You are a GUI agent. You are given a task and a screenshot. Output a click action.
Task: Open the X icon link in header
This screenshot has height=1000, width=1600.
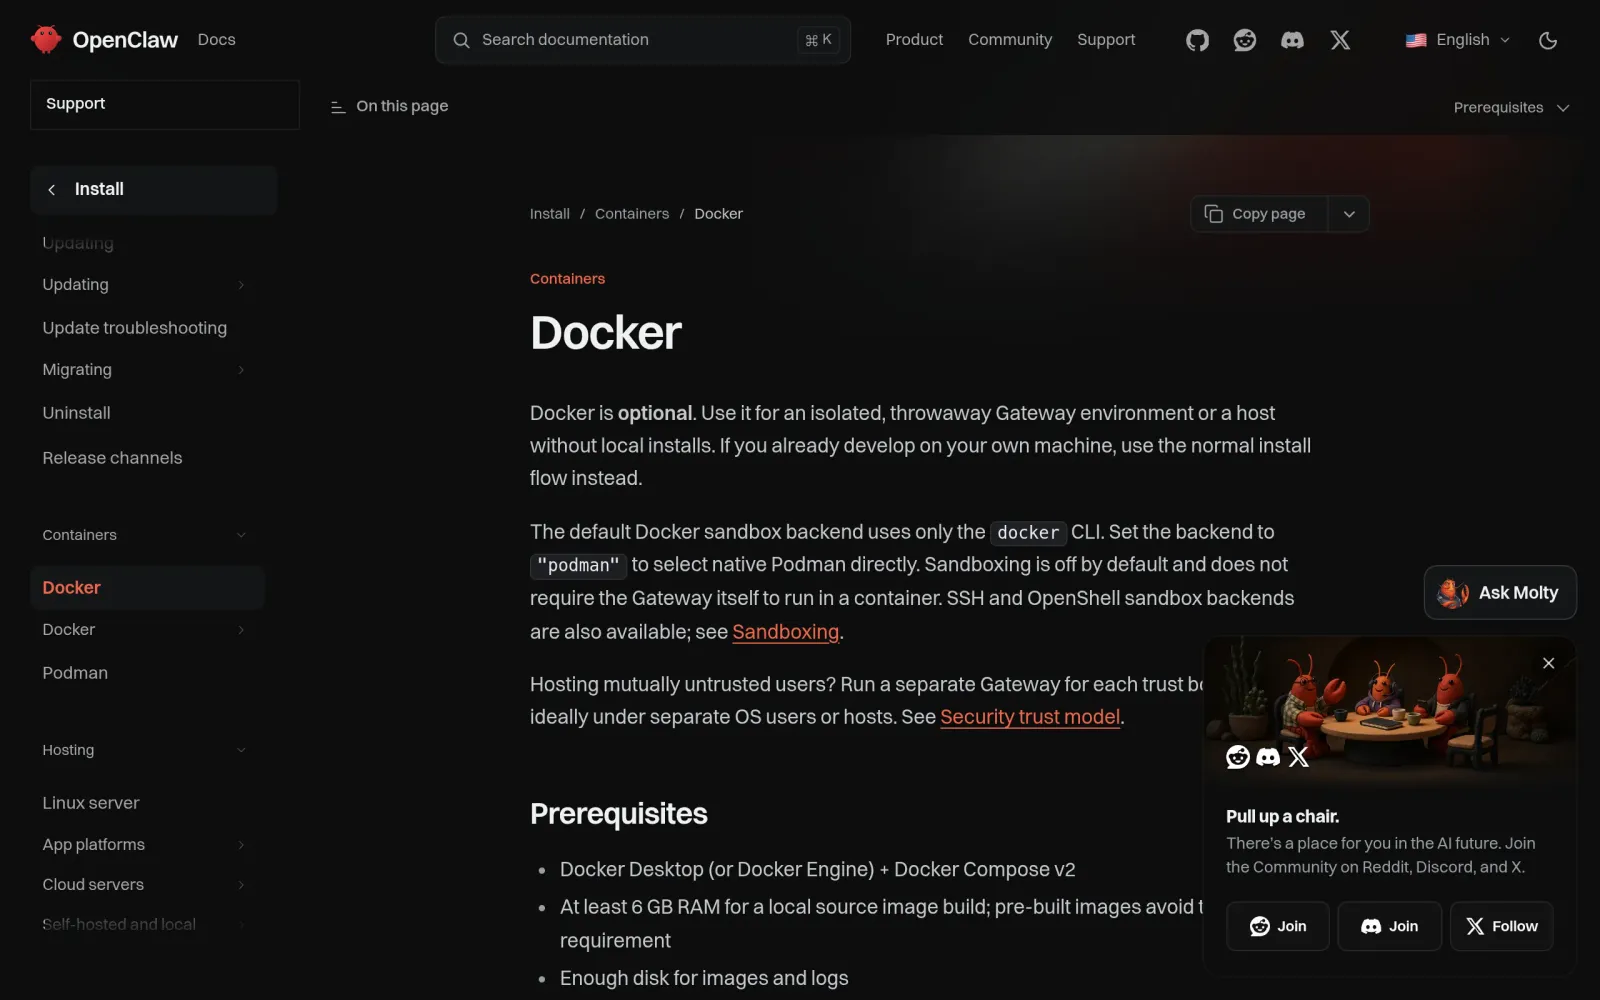pos(1340,40)
